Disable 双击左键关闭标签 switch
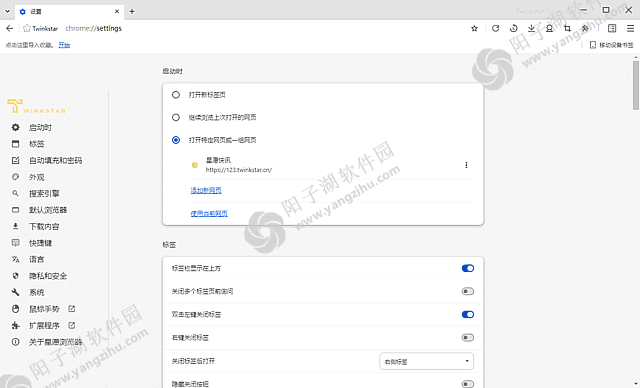640x388 pixels. [468, 315]
